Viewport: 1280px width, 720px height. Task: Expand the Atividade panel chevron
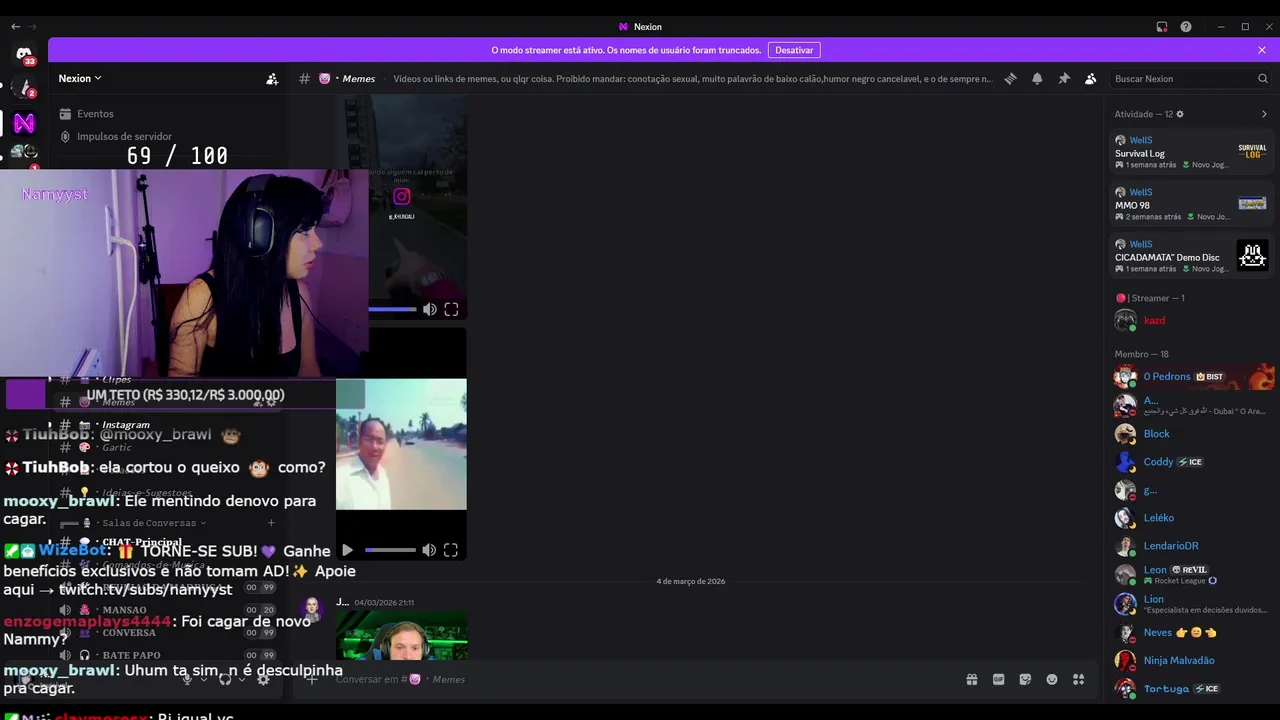pyautogui.click(x=1264, y=114)
